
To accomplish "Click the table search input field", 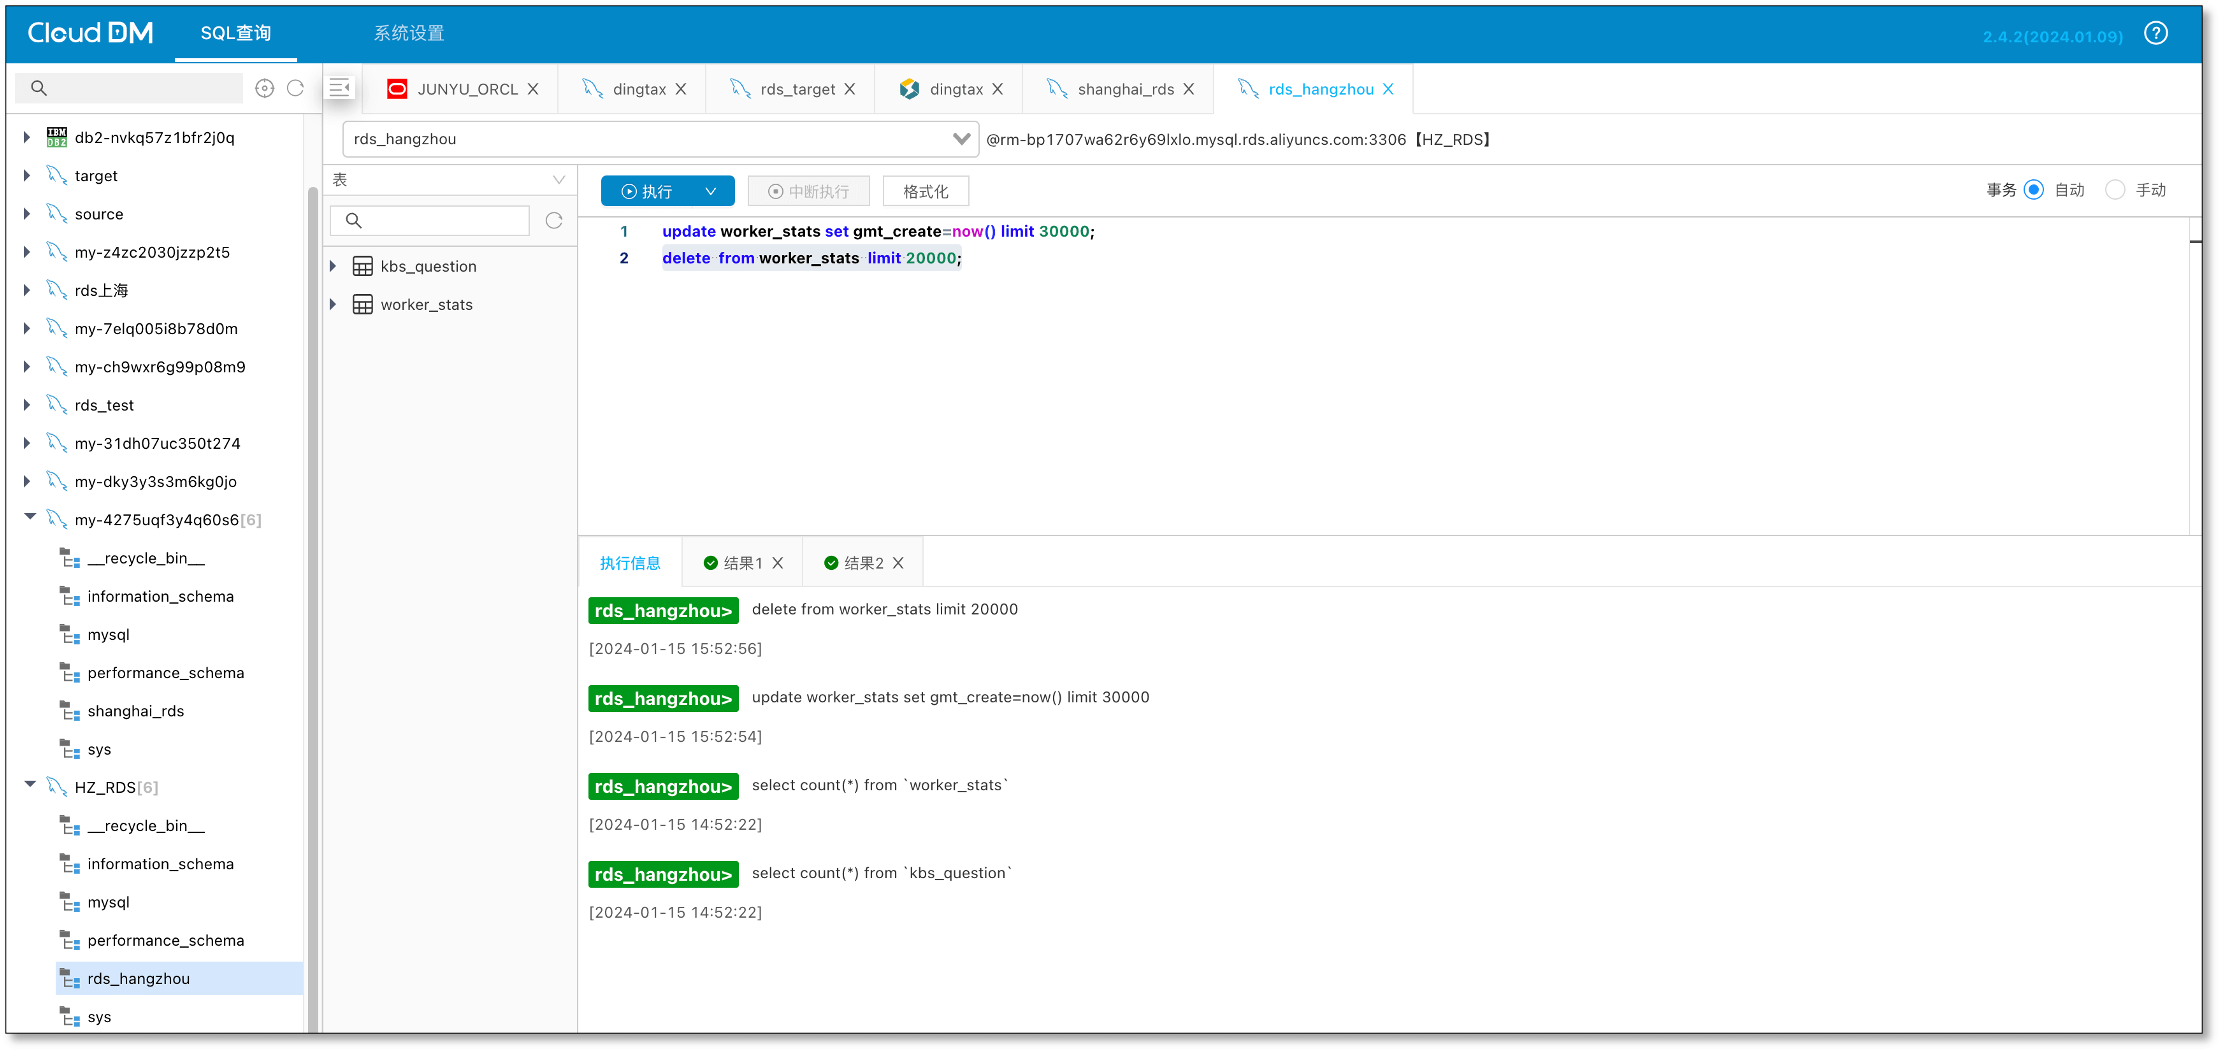I will coord(430,220).
